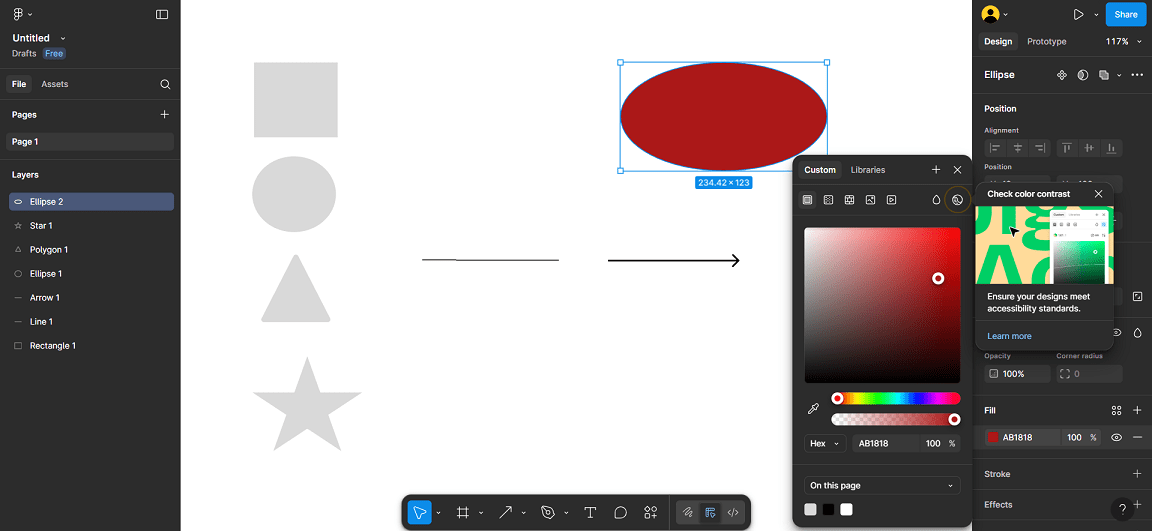Remove the AB1818 fill with minus
This screenshot has width=1152, height=531.
1137,438
